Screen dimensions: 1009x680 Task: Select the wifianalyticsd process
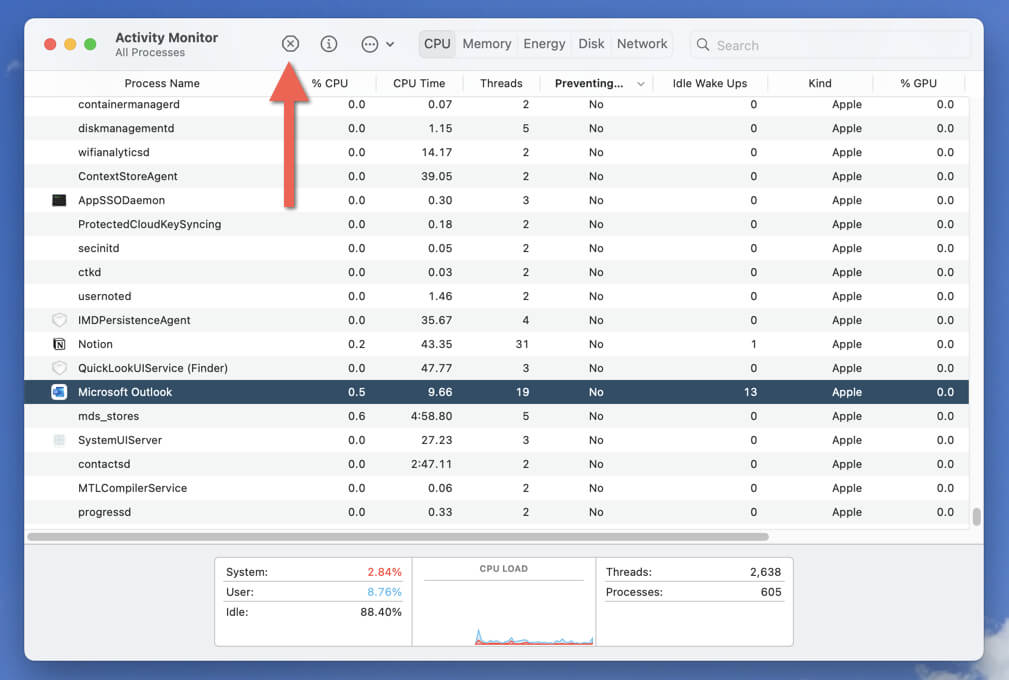[496, 152]
